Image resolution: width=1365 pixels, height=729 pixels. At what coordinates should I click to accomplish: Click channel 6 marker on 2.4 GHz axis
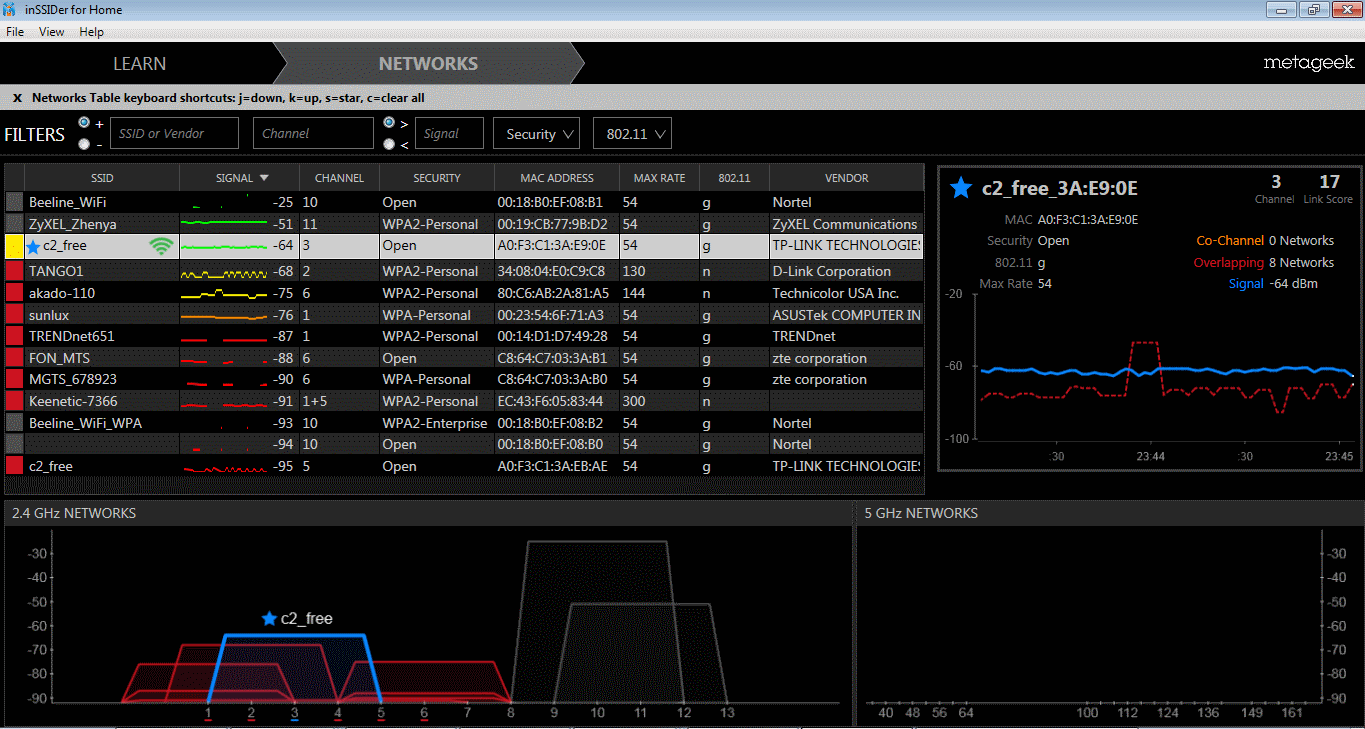(424, 713)
